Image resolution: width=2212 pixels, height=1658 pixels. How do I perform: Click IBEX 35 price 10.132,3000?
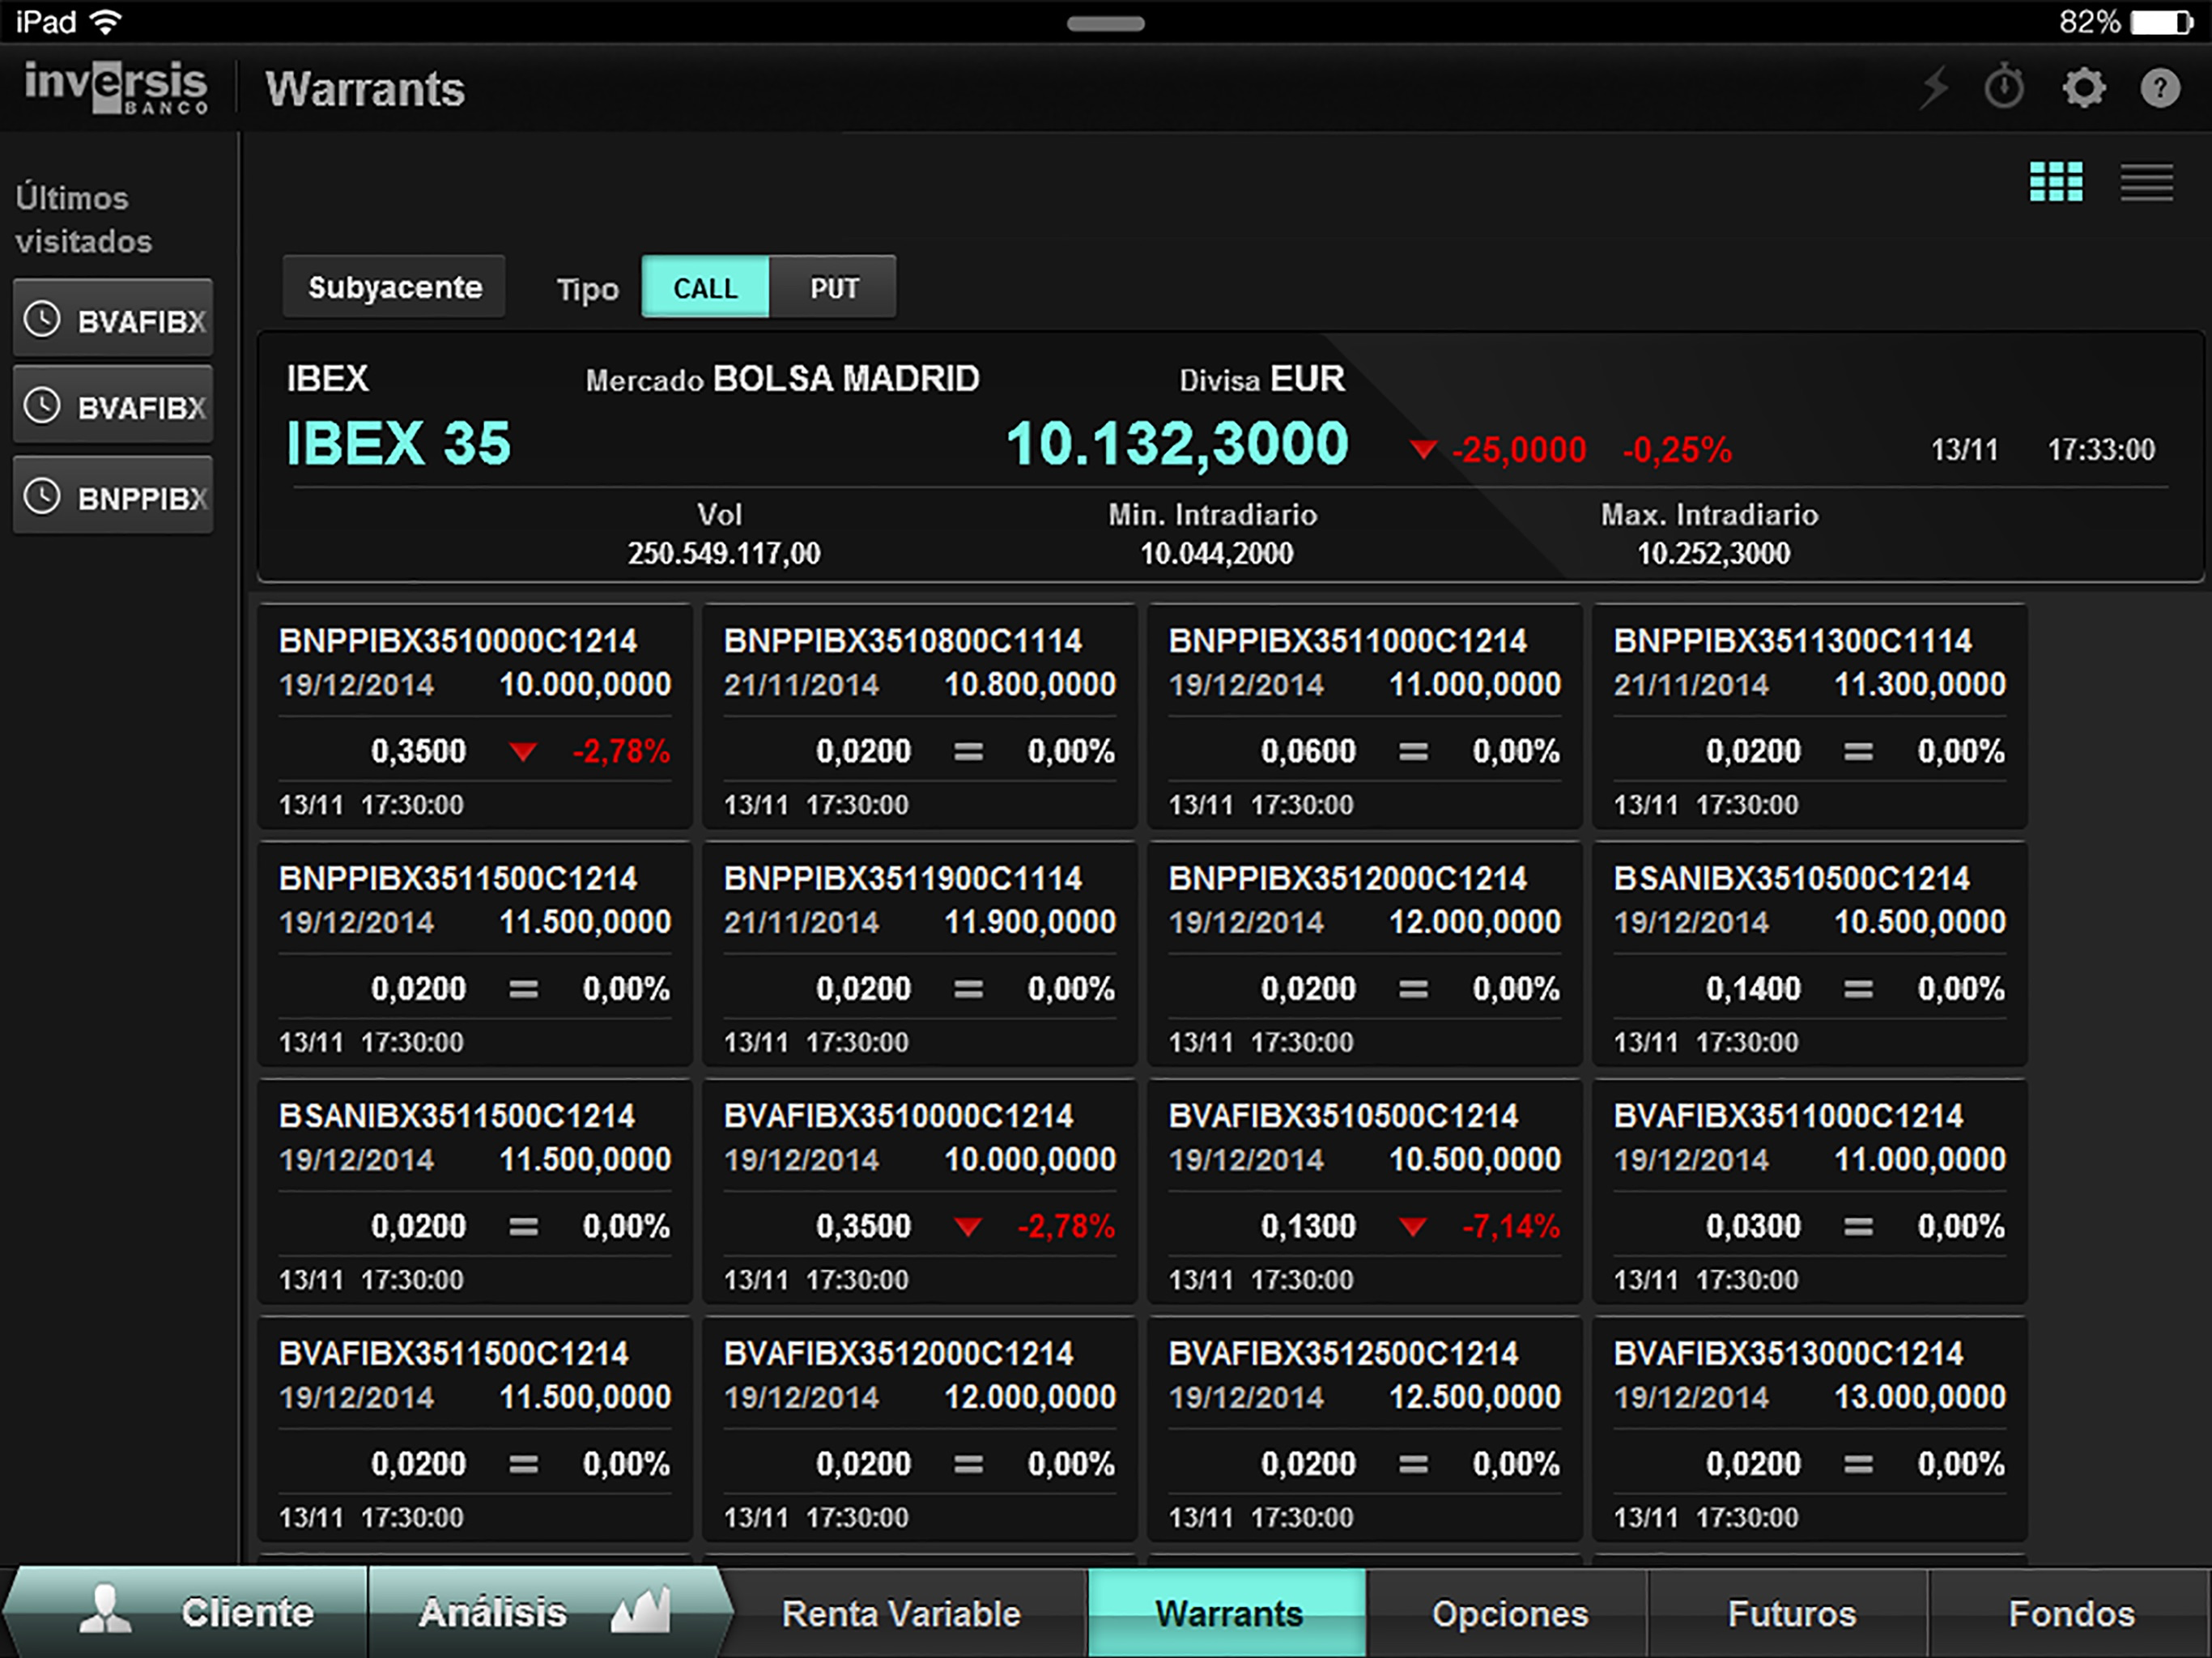(x=1177, y=444)
